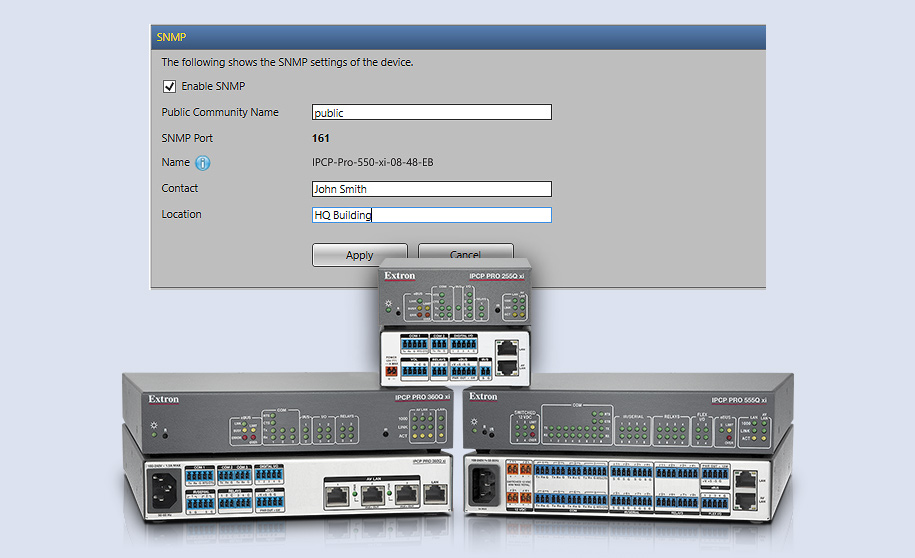Select the device name IPCP-Pro-550-xi-08-48-EB
Viewport: 915px width, 558px height.
click(x=372, y=162)
